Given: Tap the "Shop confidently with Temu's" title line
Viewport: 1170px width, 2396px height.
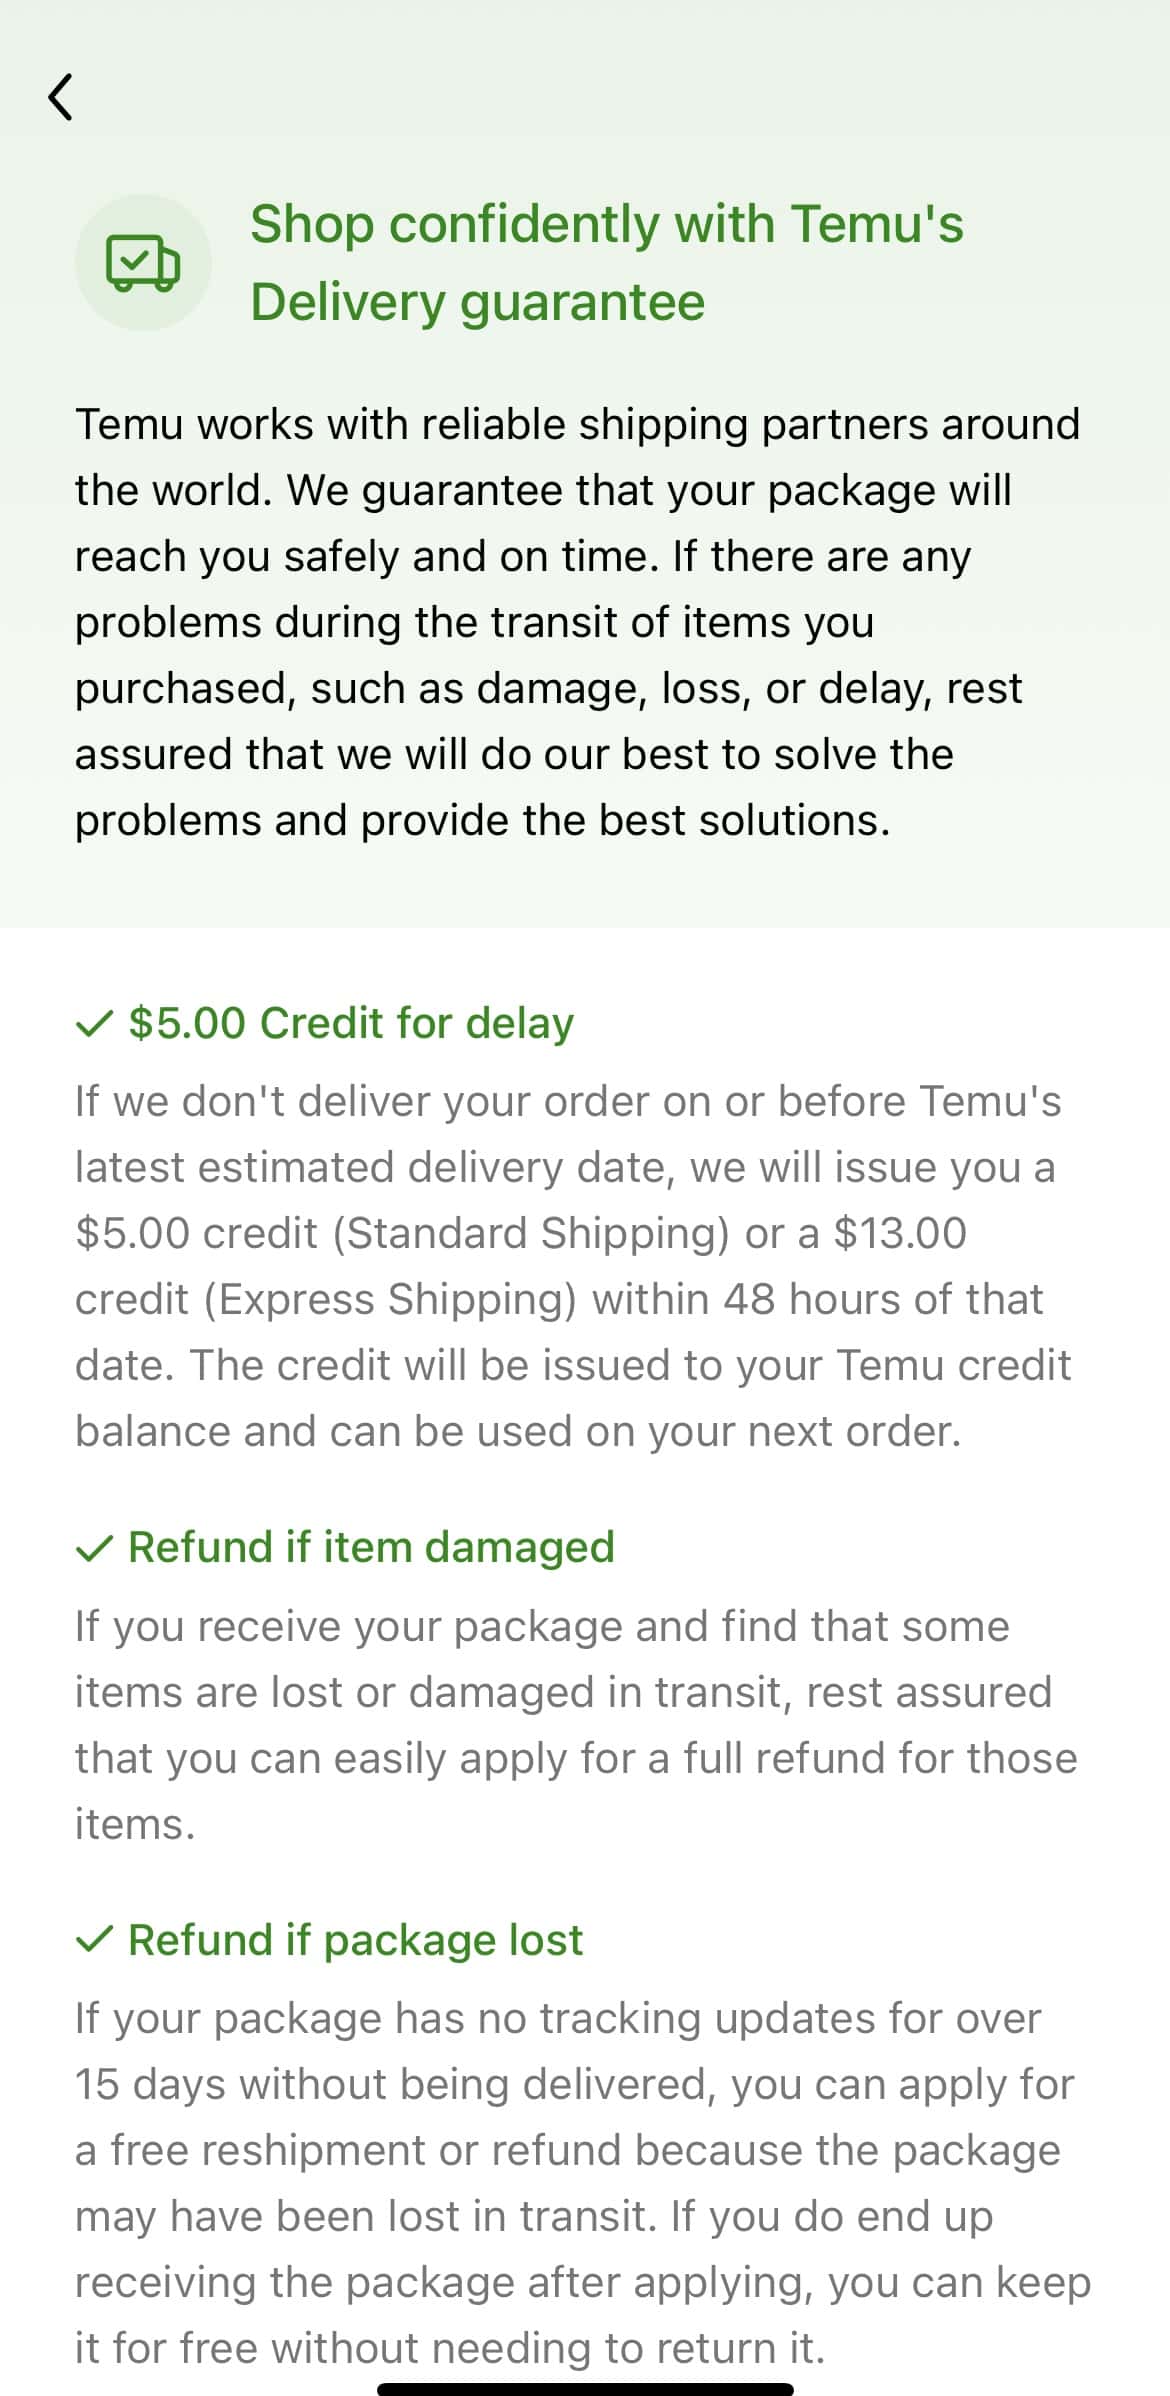Looking at the screenshot, I should click(x=606, y=224).
